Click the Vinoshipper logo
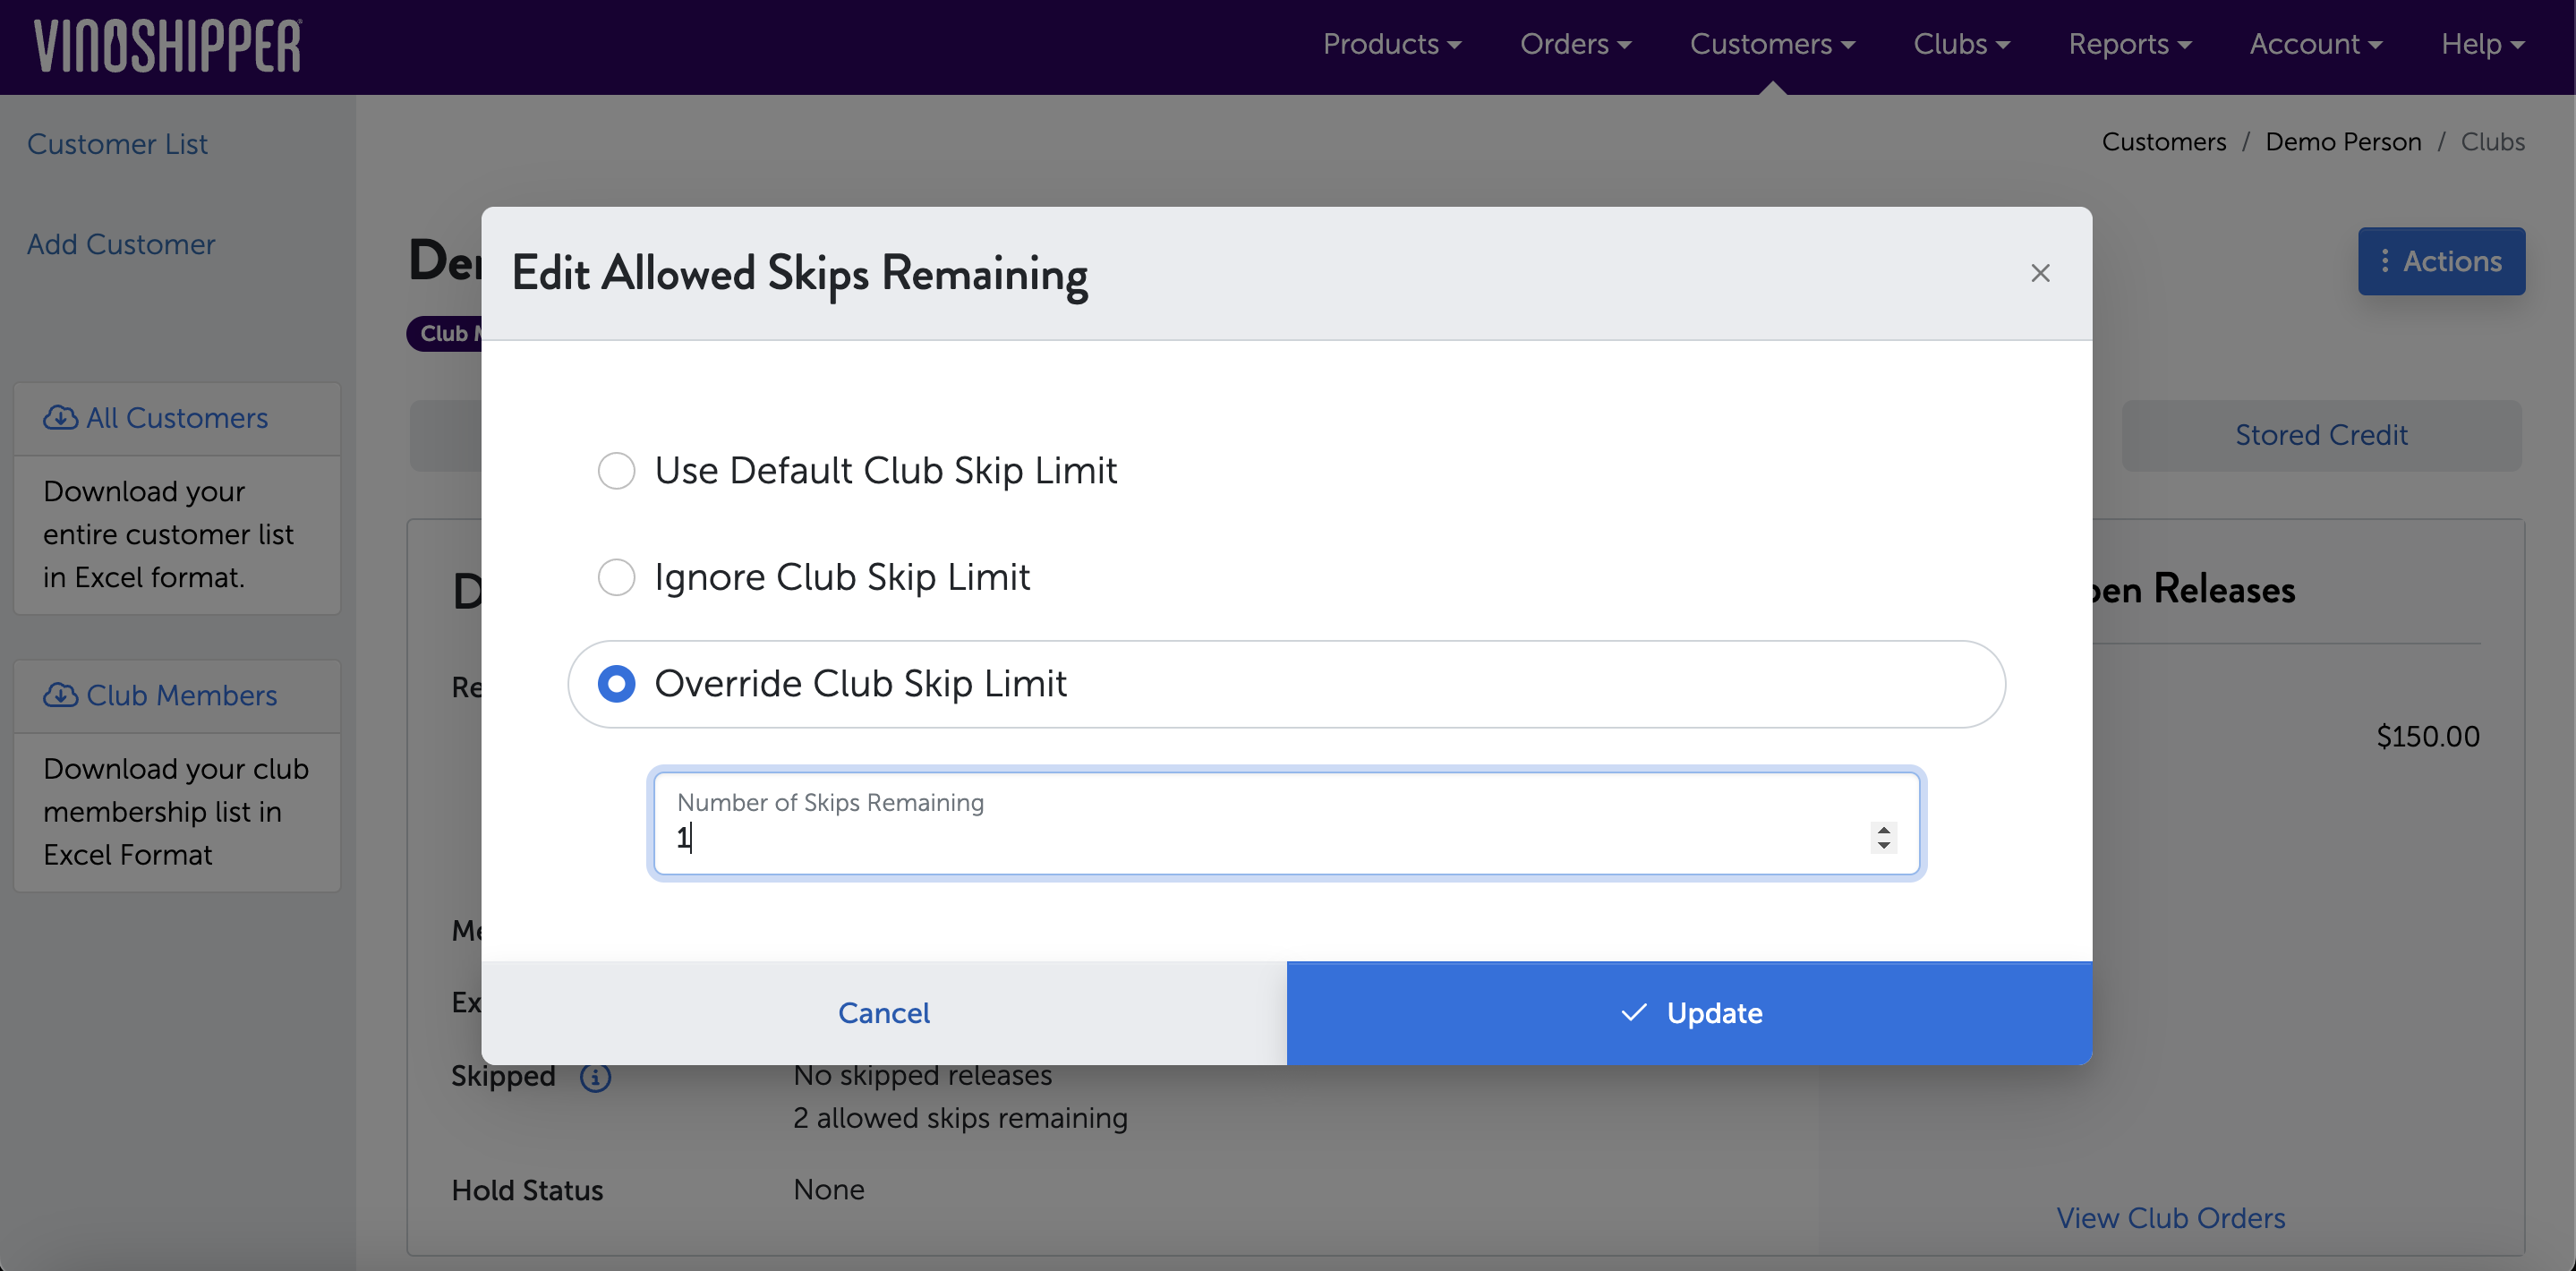 coord(167,46)
